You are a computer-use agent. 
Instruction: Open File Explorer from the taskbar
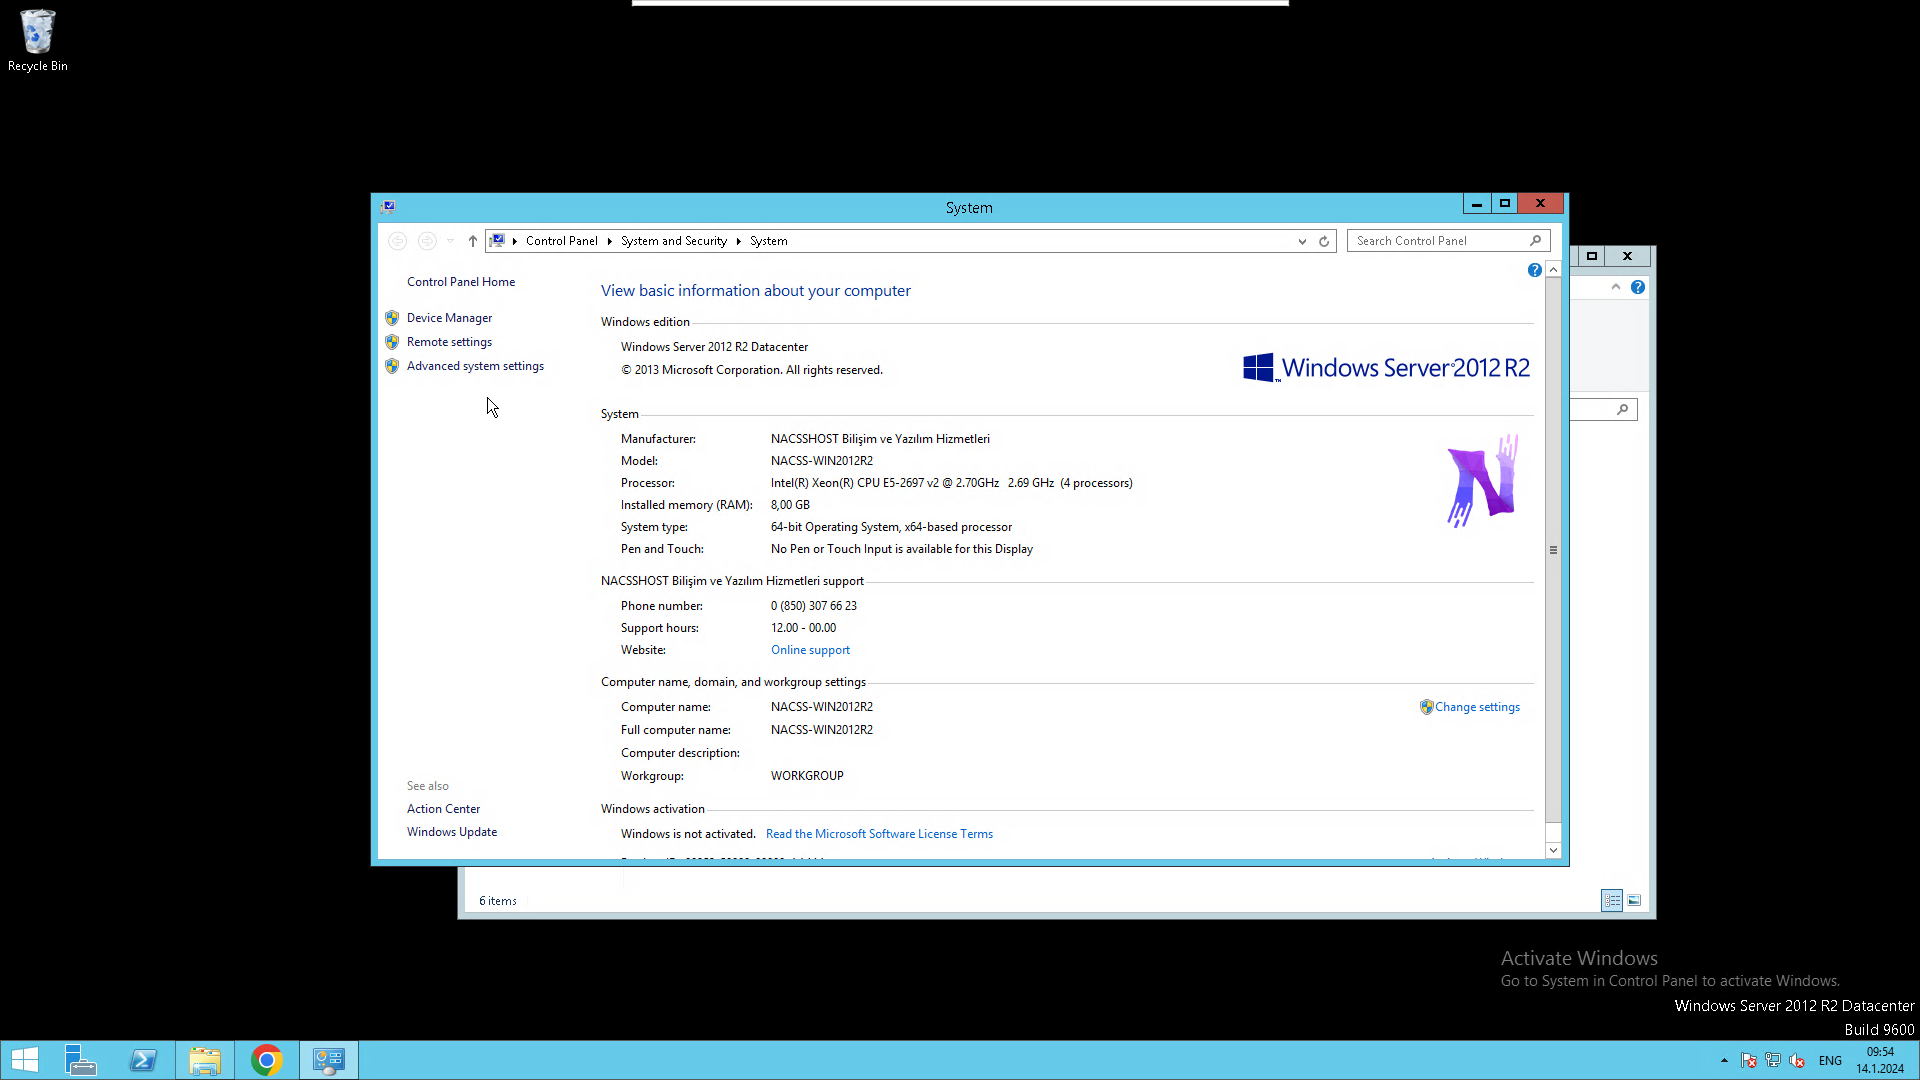tap(205, 1060)
